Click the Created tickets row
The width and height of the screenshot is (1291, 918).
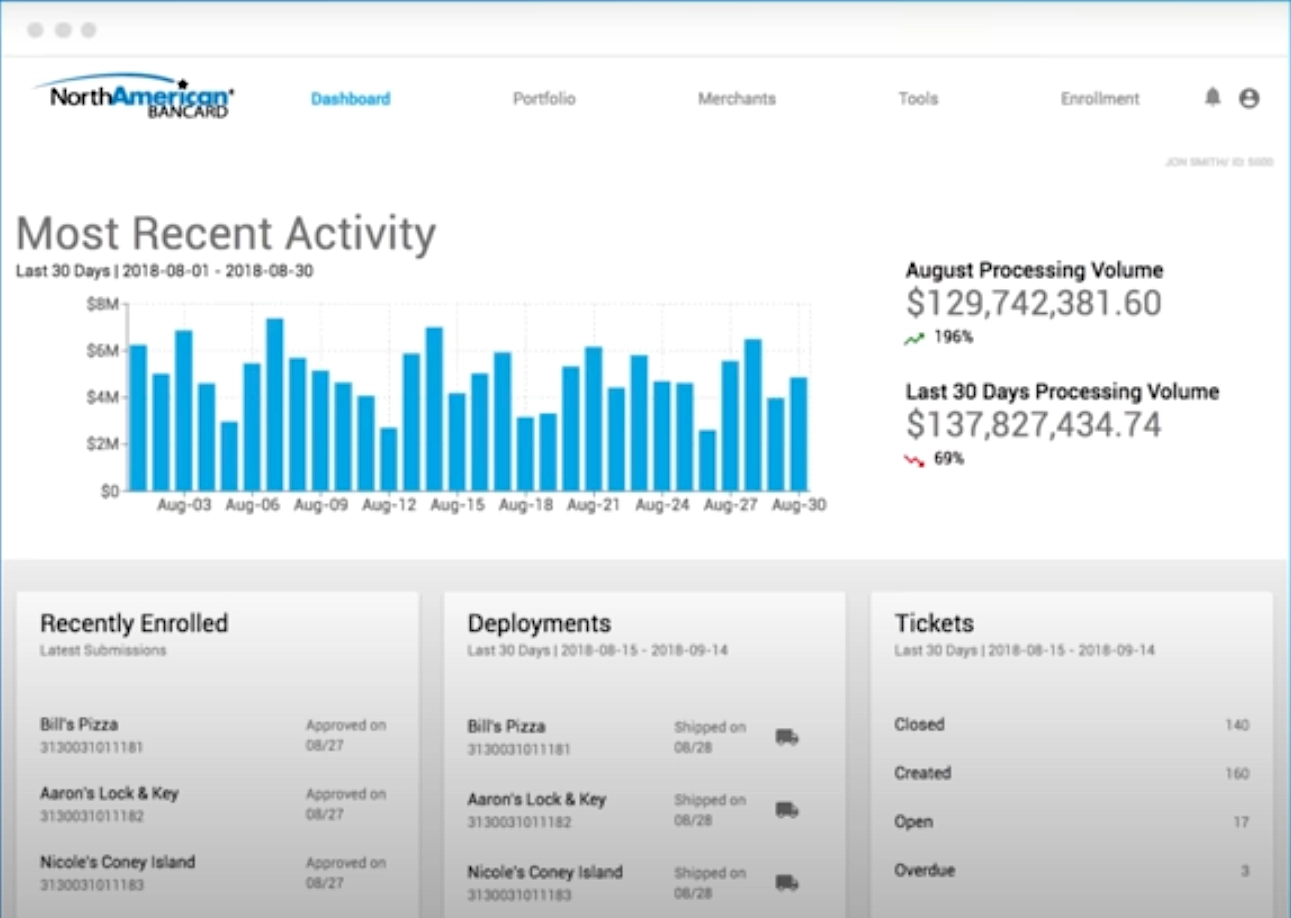click(x=1072, y=773)
